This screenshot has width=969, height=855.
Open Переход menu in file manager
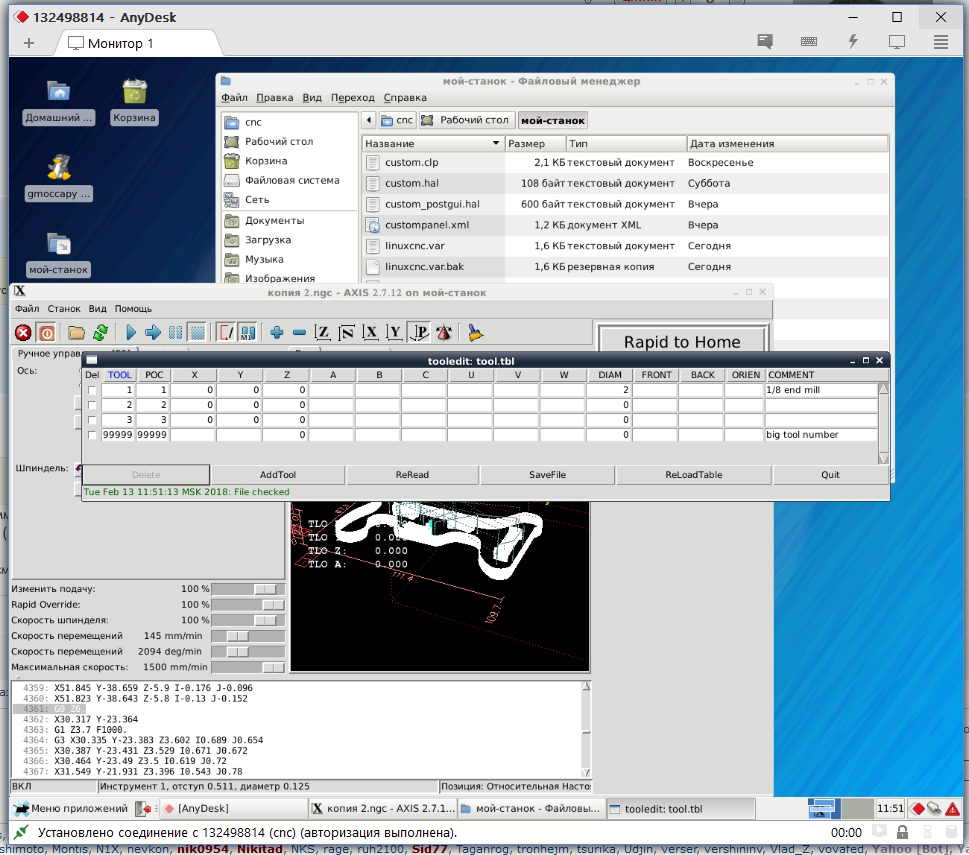point(352,98)
